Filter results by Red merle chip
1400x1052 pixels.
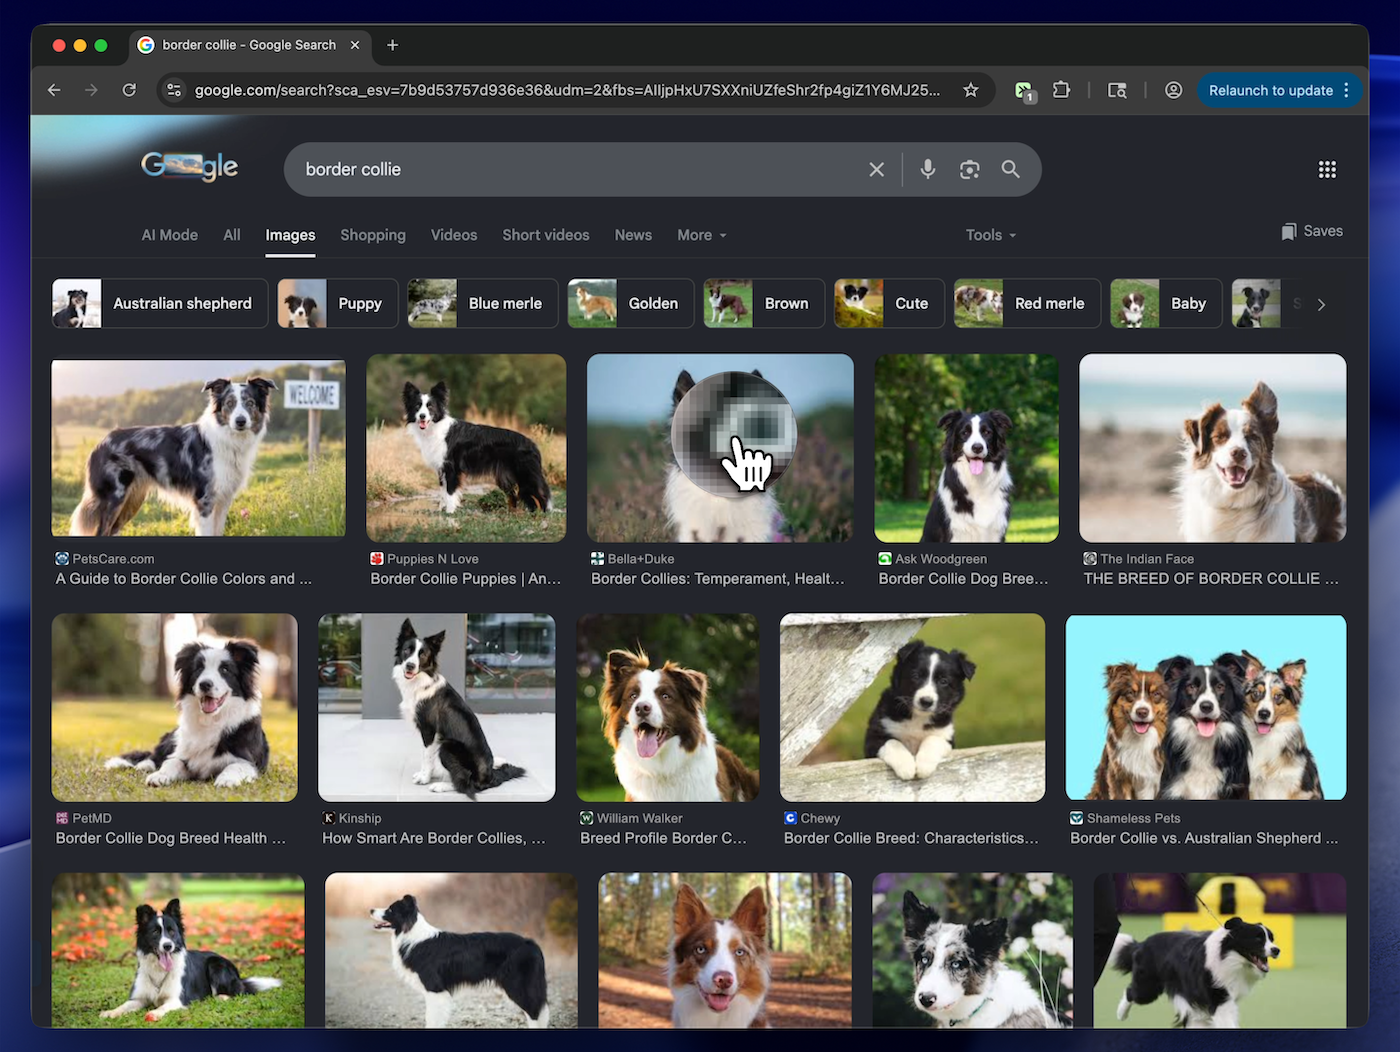[1027, 304]
